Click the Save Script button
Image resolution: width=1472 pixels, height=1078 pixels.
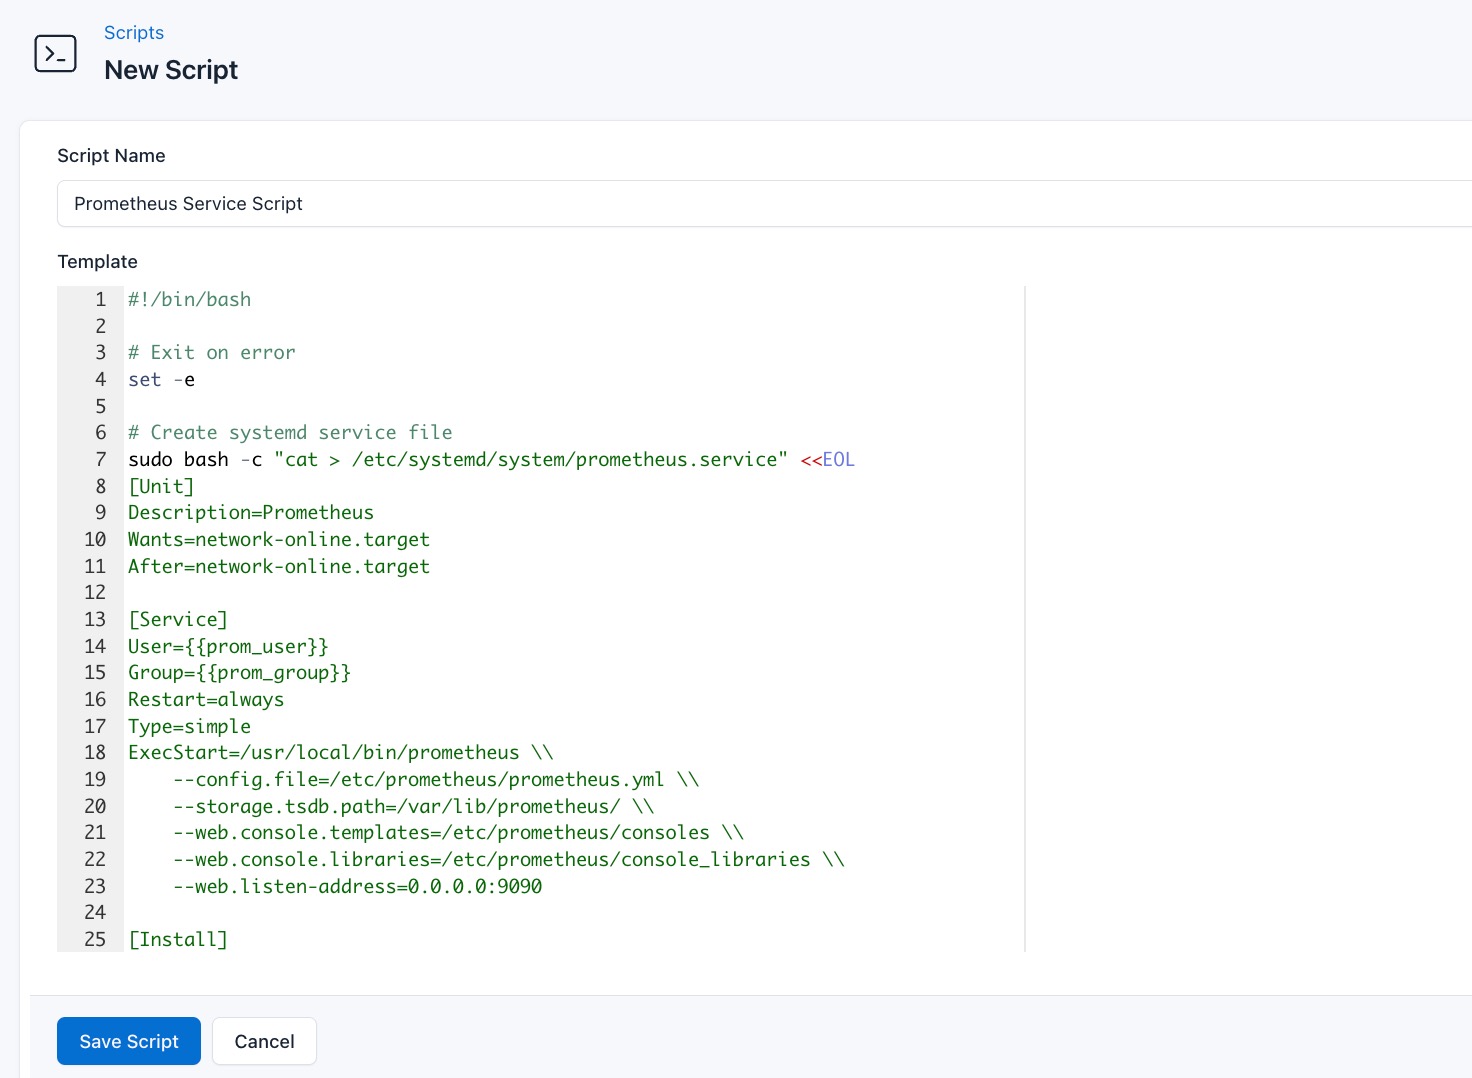point(128,1041)
